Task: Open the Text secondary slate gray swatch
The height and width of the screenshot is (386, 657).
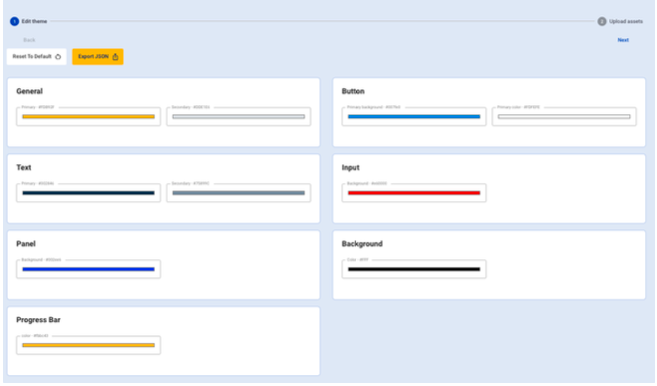Action: pyautogui.click(x=238, y=193)
